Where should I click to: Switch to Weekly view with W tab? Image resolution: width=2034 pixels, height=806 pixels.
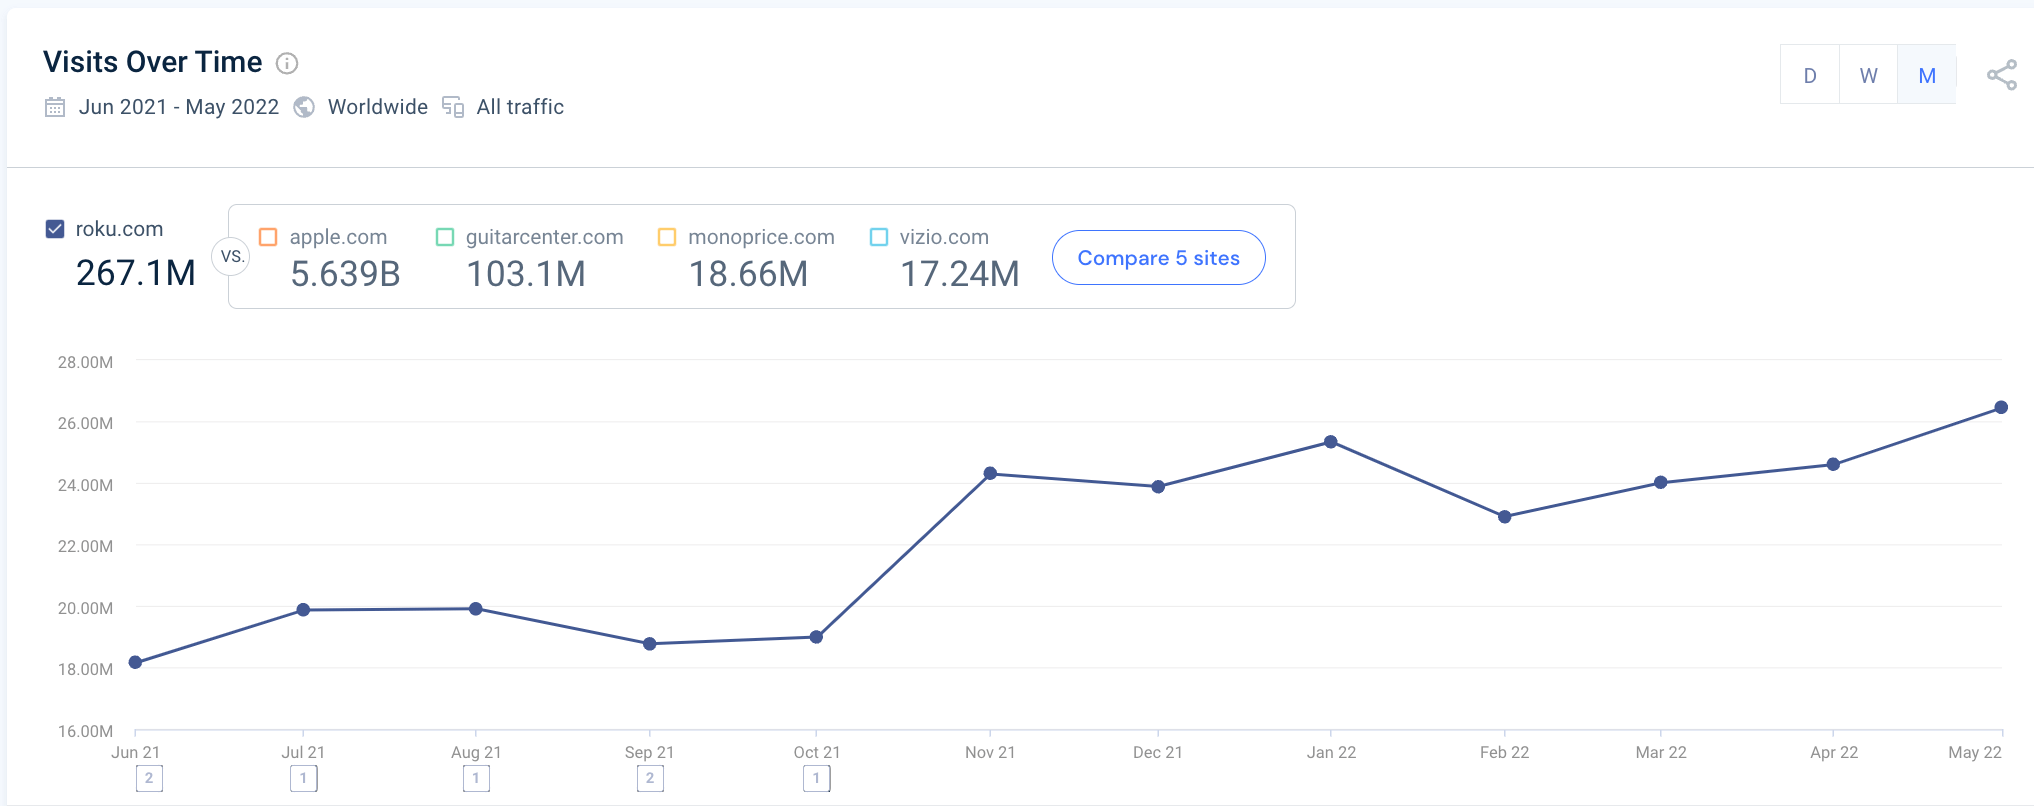(1868, 75)
